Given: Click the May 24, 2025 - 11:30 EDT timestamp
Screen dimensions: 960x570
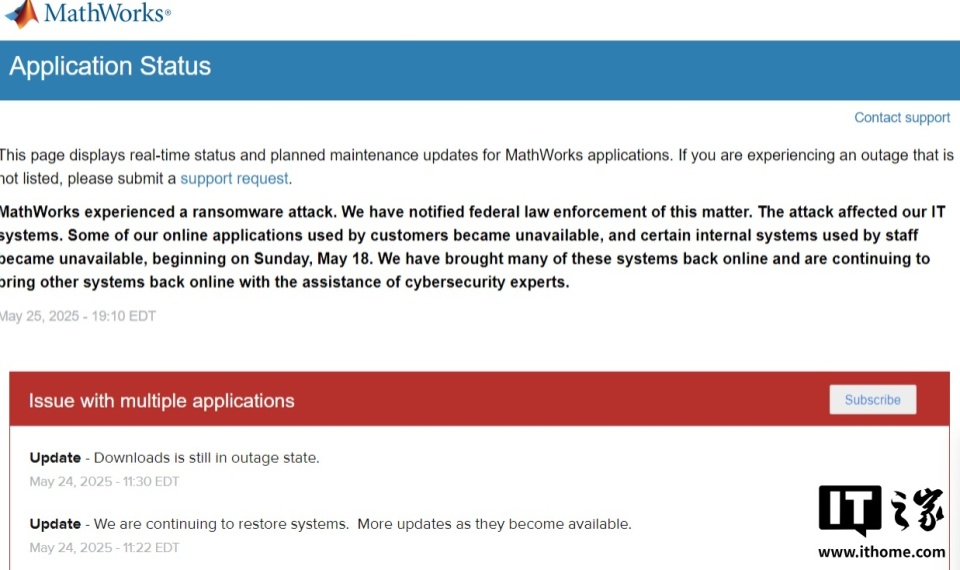Looking at the screenshot, I should point(104,481).
